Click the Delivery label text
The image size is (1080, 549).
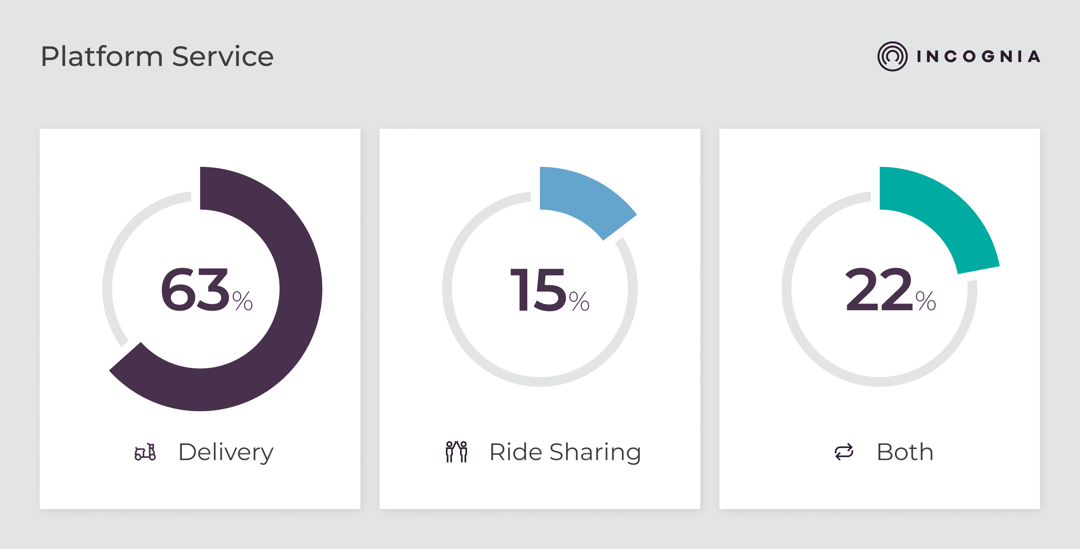pos(225,452)
